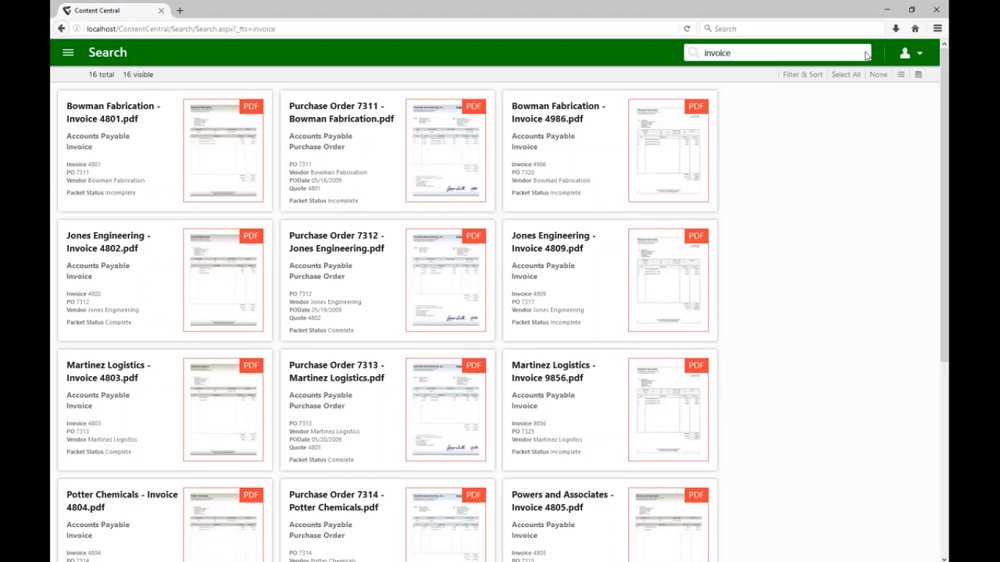Click title Martinez Logistics - Invoice 9856.pdf
This screenshot has height=562, width=1000.
[554, 371]
